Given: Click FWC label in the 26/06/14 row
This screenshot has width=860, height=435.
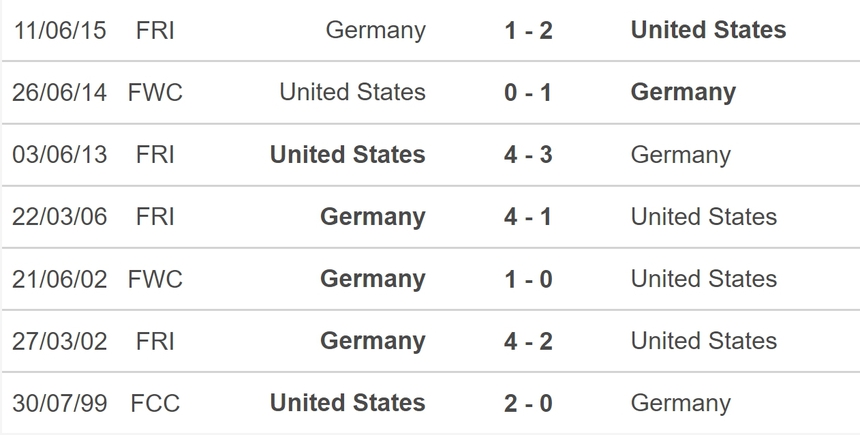Looking at the screenshot, I should tap(155, 92).
